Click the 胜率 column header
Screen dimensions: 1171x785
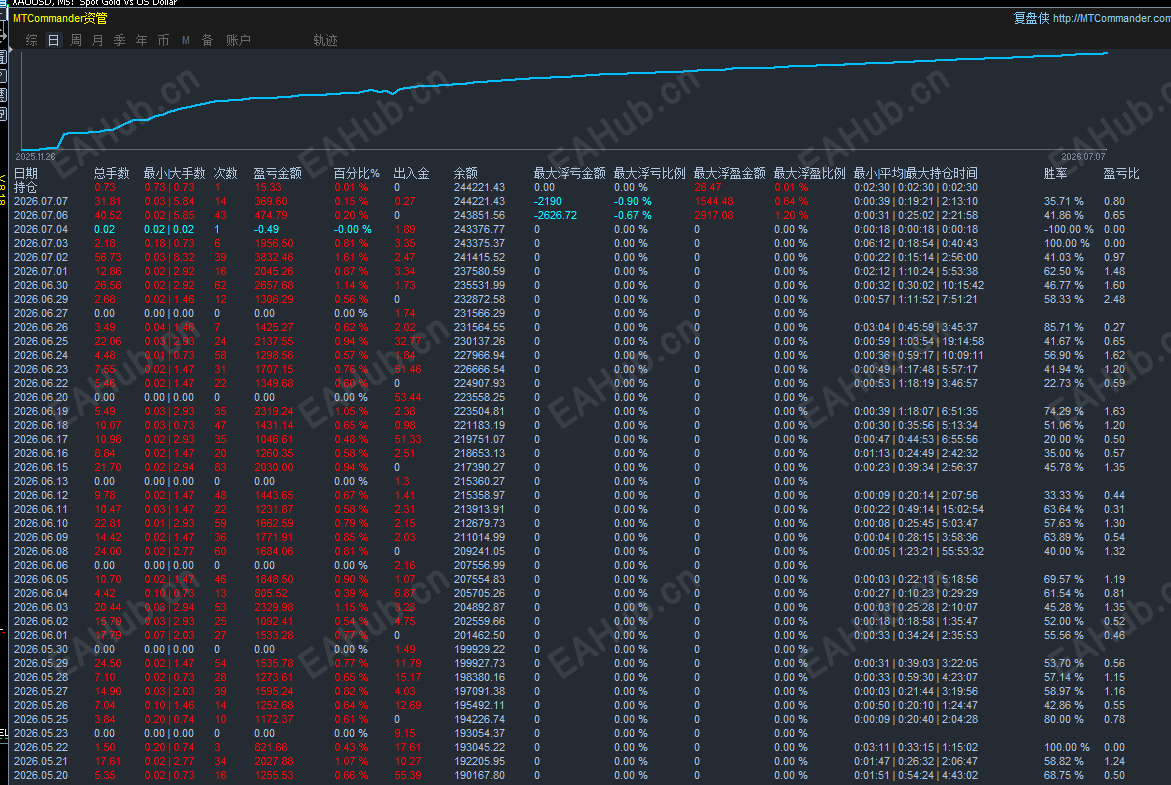pos(1055,173)
